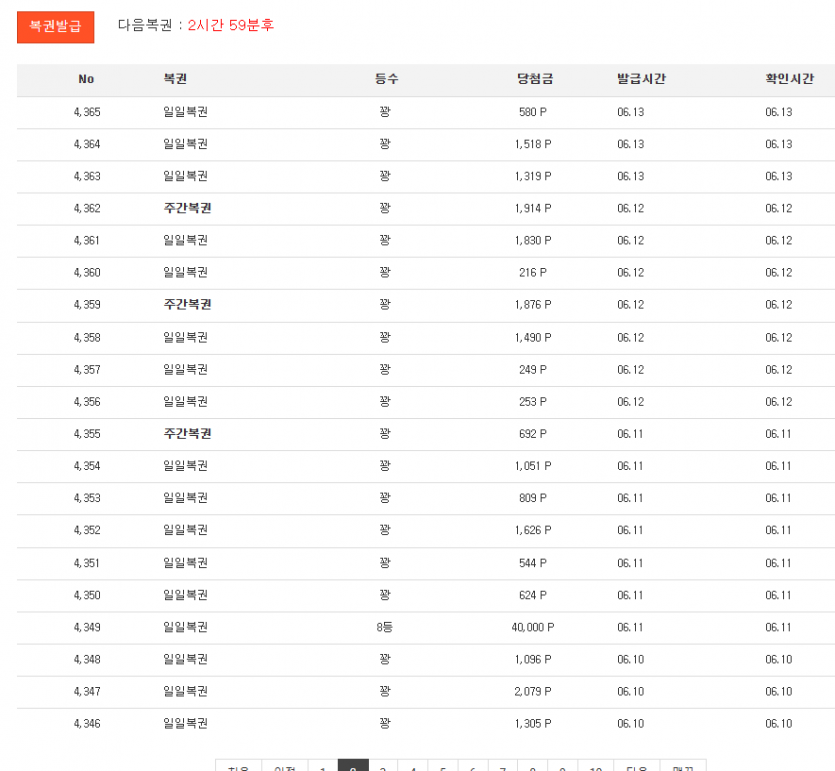Go to pagination page 1
835x771 pixels.
(x=323, y=767)
